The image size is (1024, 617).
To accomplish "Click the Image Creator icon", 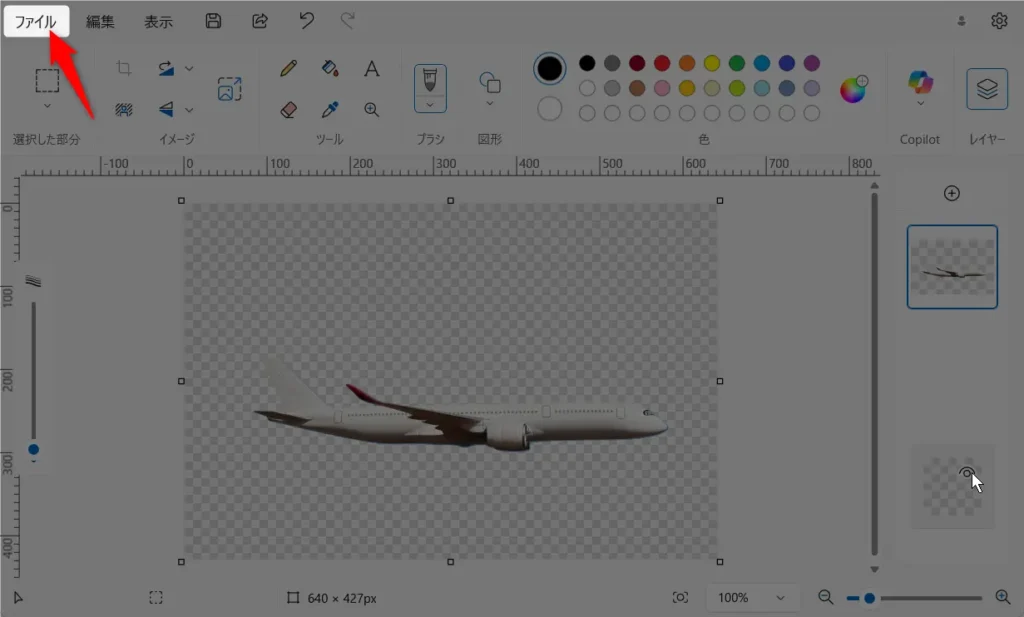I will 229,89.
